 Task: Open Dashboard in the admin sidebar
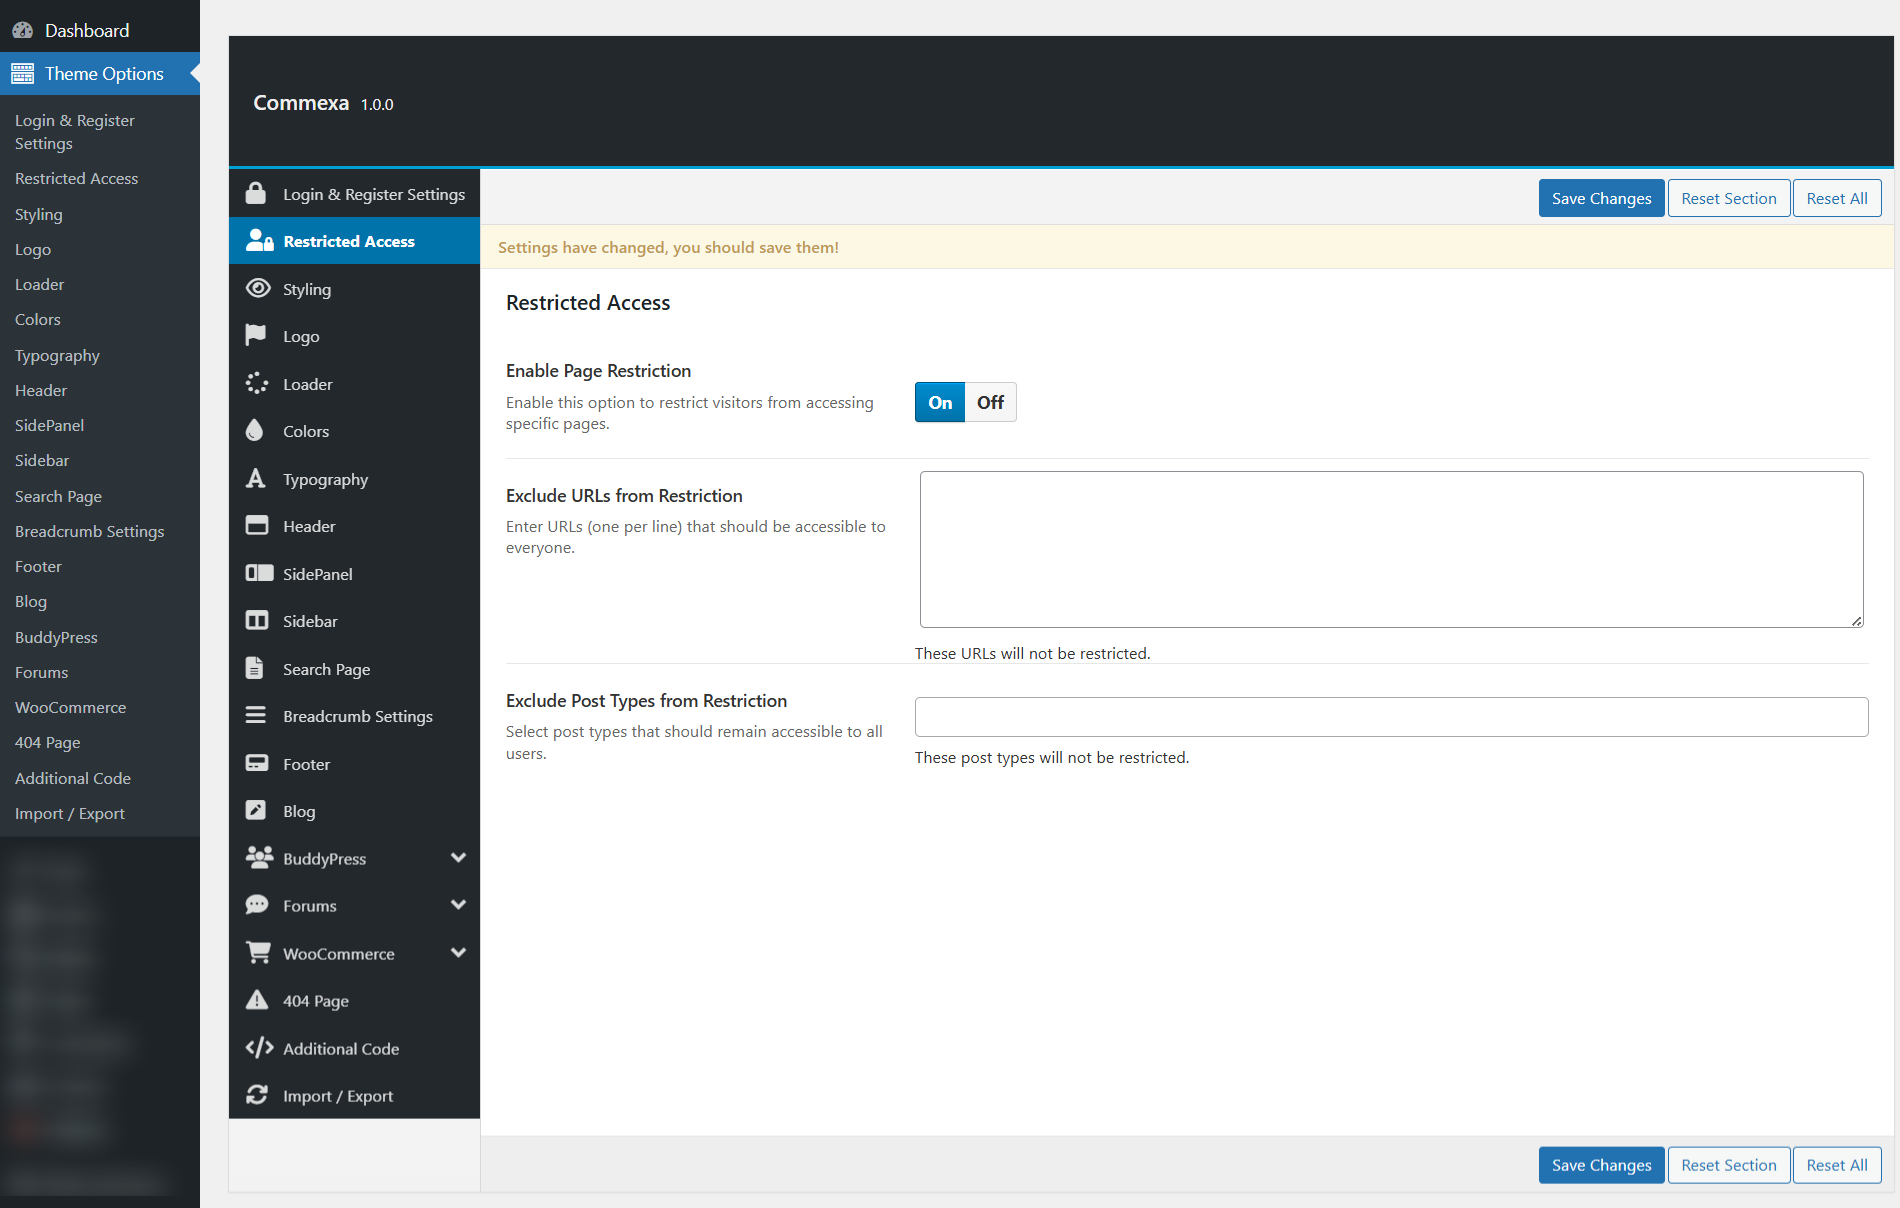pos(87,30)
